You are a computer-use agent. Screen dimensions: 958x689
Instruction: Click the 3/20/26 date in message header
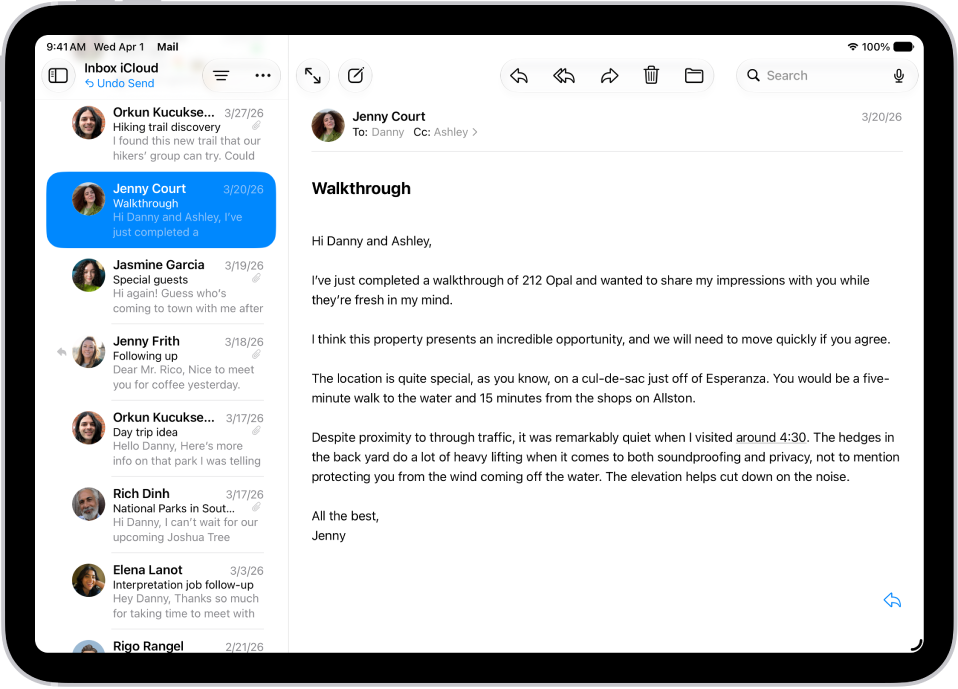[x=881, y=117]
